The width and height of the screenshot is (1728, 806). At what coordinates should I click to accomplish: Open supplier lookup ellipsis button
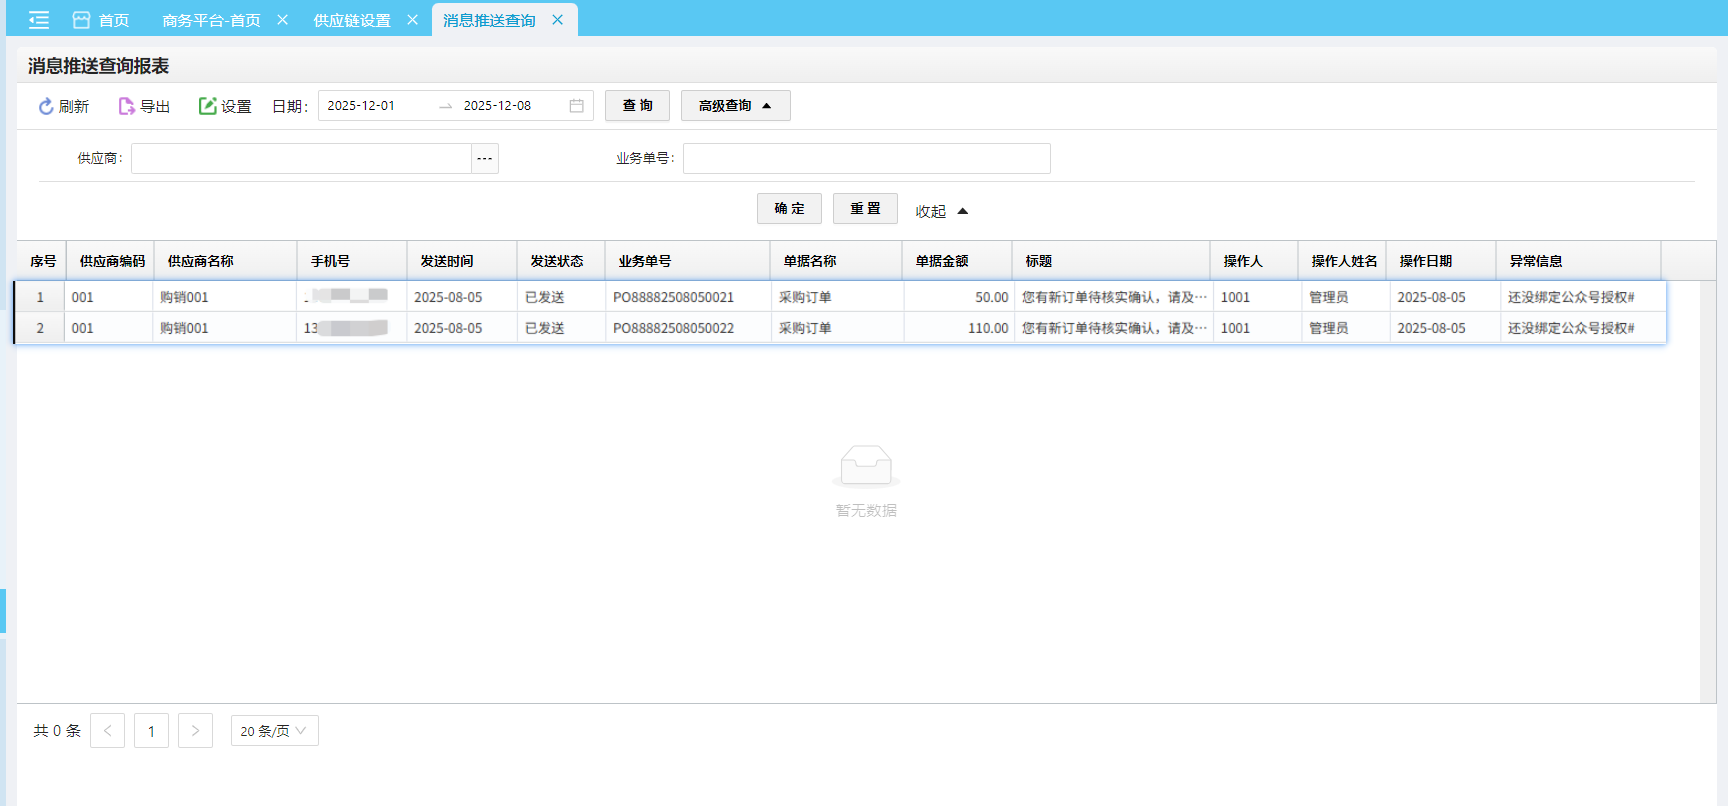pyautogui.click(x=485, y=159)
